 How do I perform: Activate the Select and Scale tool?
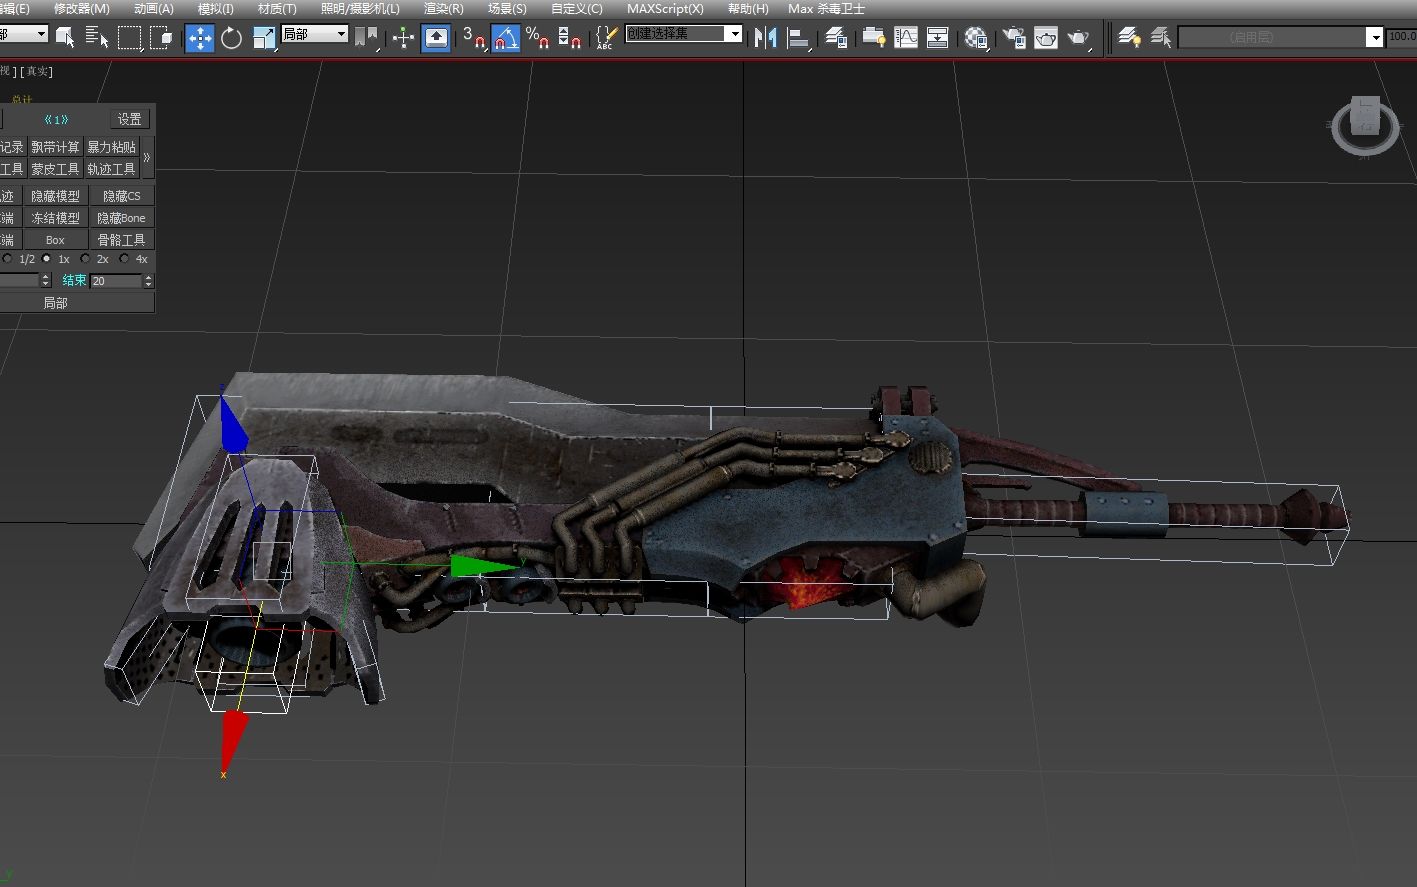pyautogui.click(x=264, y=38)
